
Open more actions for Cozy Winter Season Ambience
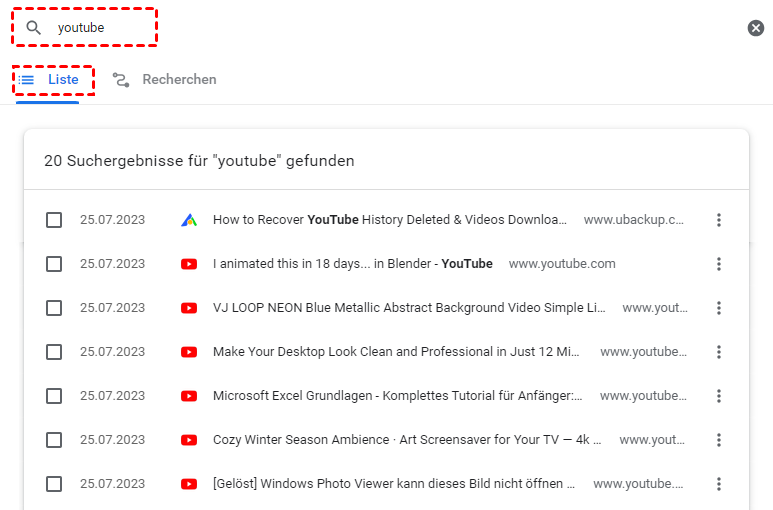[719, 440]
